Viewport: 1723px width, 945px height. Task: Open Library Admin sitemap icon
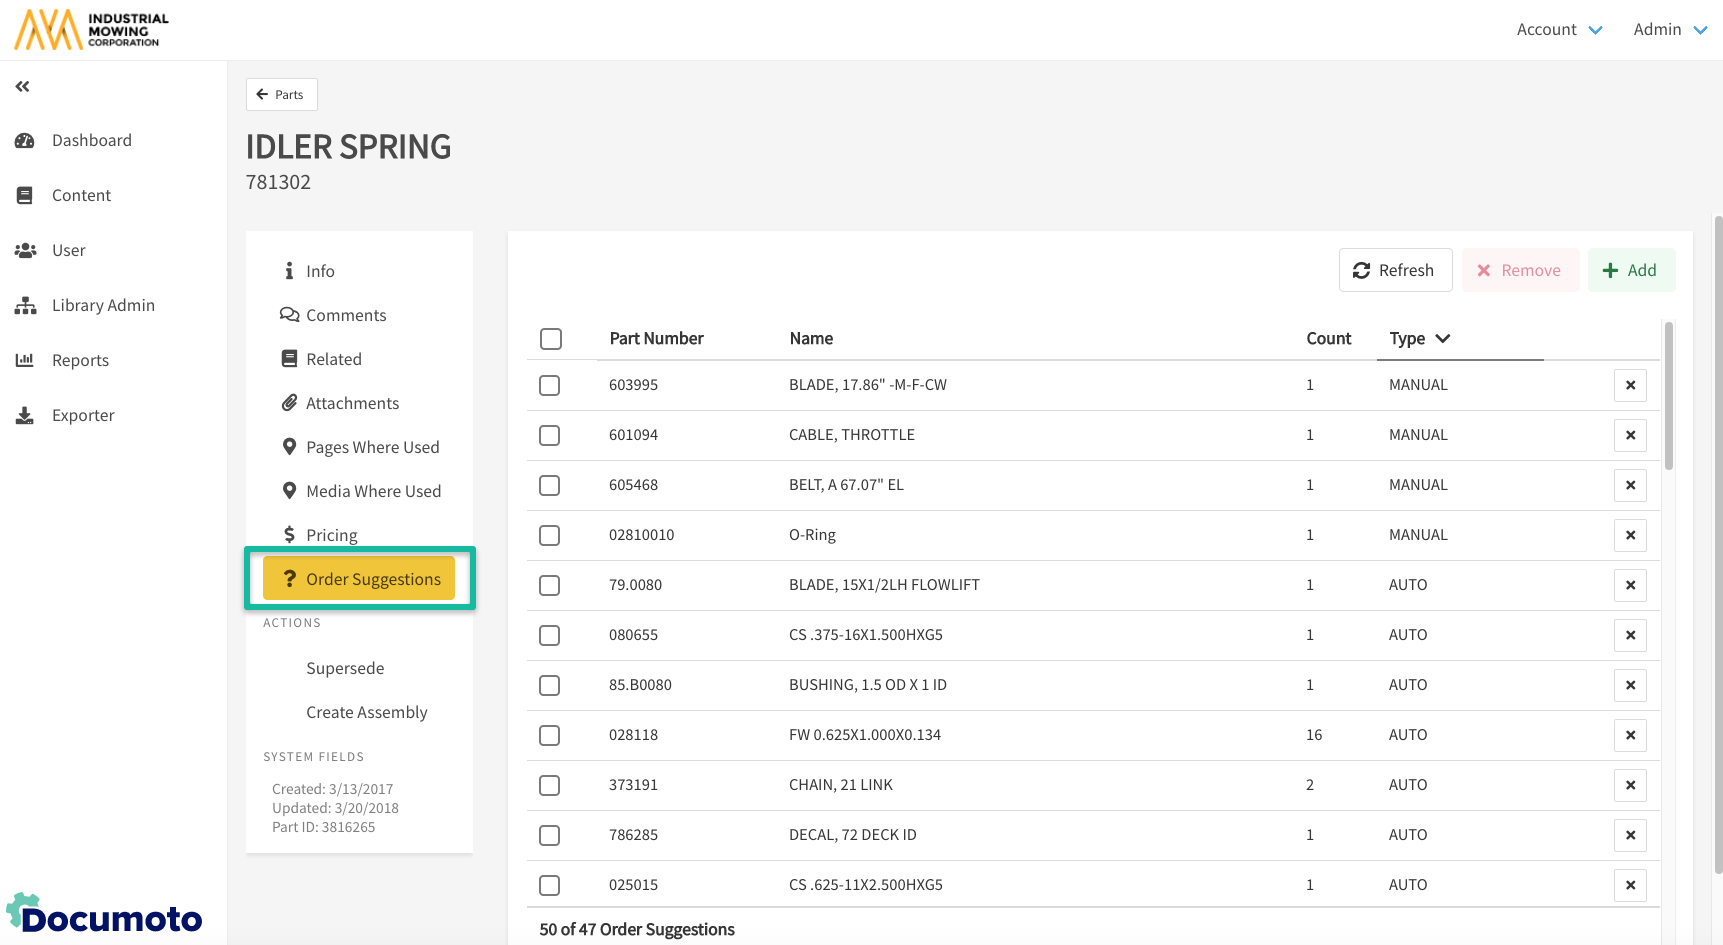[x=25, y=306]
